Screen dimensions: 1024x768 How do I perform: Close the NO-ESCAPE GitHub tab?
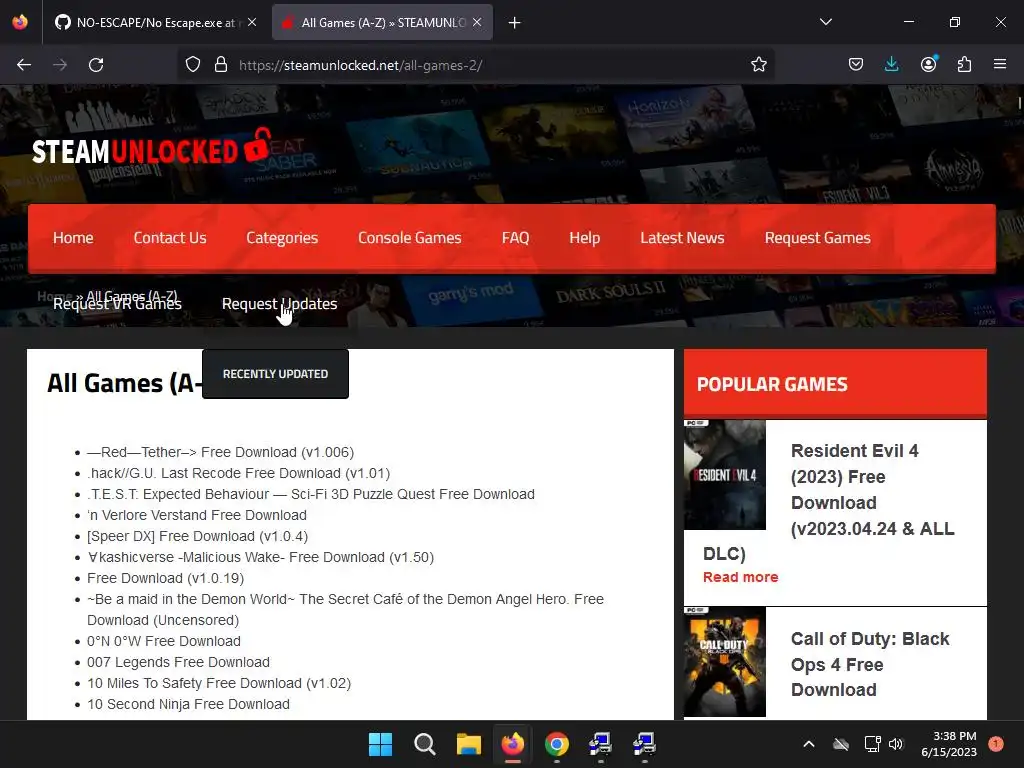tap(252, 22)
